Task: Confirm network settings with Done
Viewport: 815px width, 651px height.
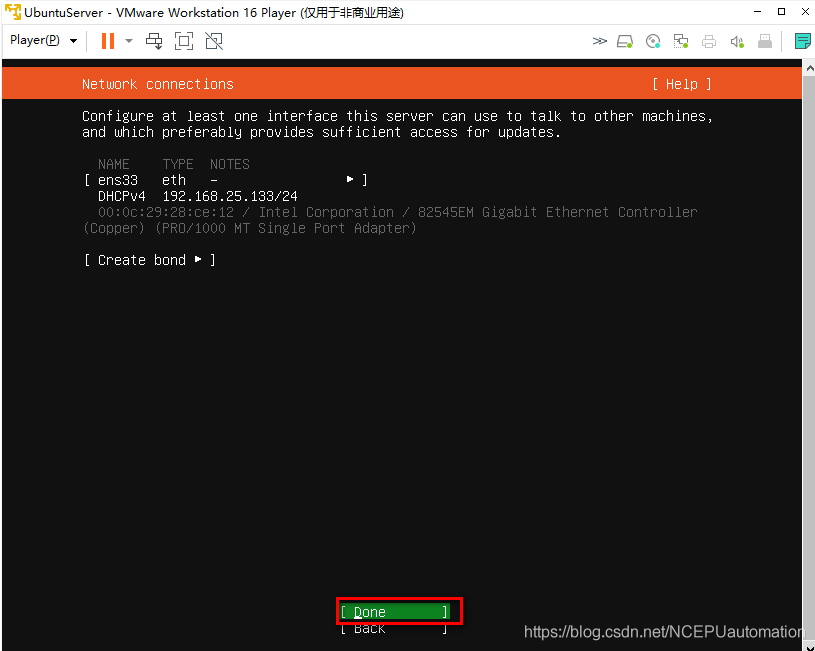Action: (x=394, y=612)
